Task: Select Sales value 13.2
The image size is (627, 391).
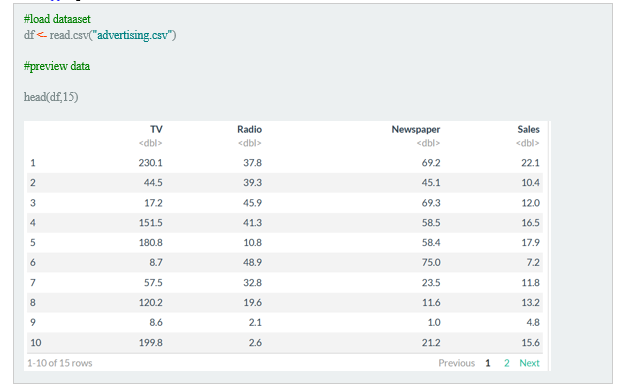Action: (530, 303)
